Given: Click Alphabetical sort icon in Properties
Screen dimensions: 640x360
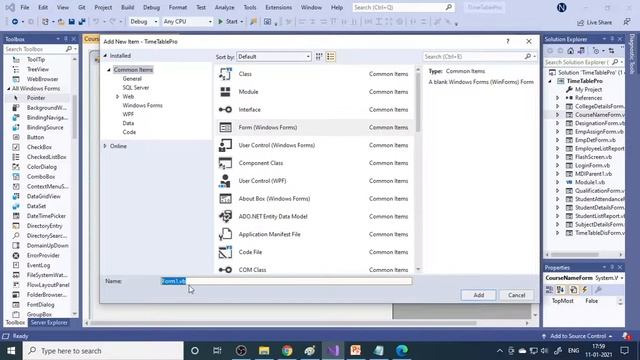Looking at the screenshot, I should (560, 289).
